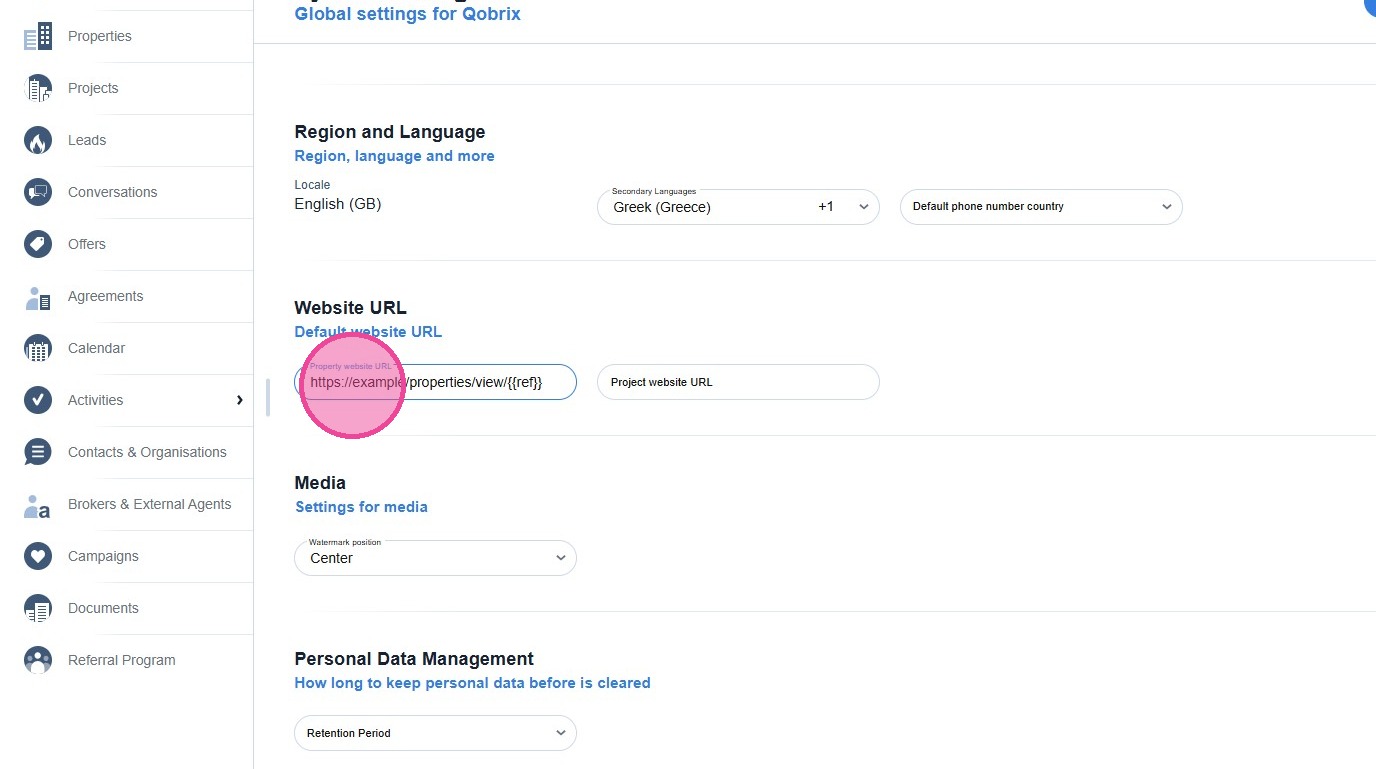
Task: Select Documents menu item
Action: click(103, 608)
